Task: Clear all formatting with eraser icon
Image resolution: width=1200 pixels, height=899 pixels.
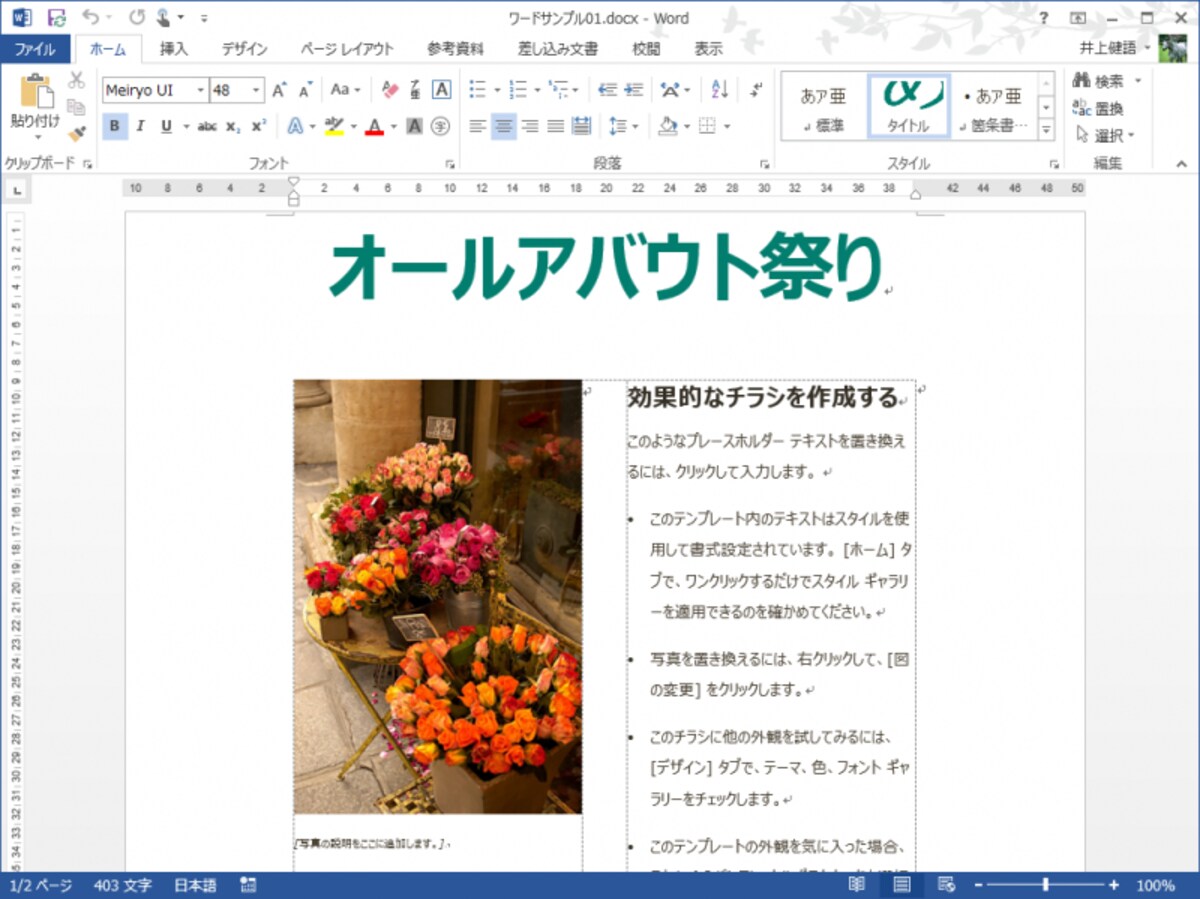Action: [x=390, y=90]
